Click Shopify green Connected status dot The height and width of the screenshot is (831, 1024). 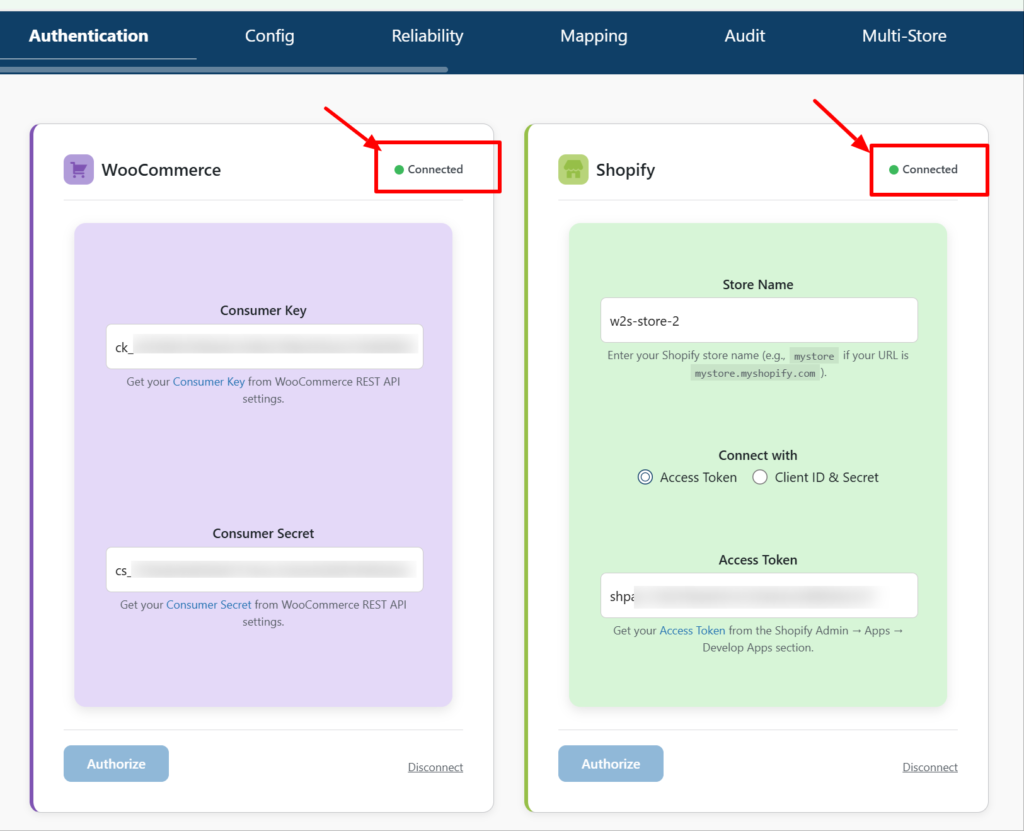[x=893, y=170]
